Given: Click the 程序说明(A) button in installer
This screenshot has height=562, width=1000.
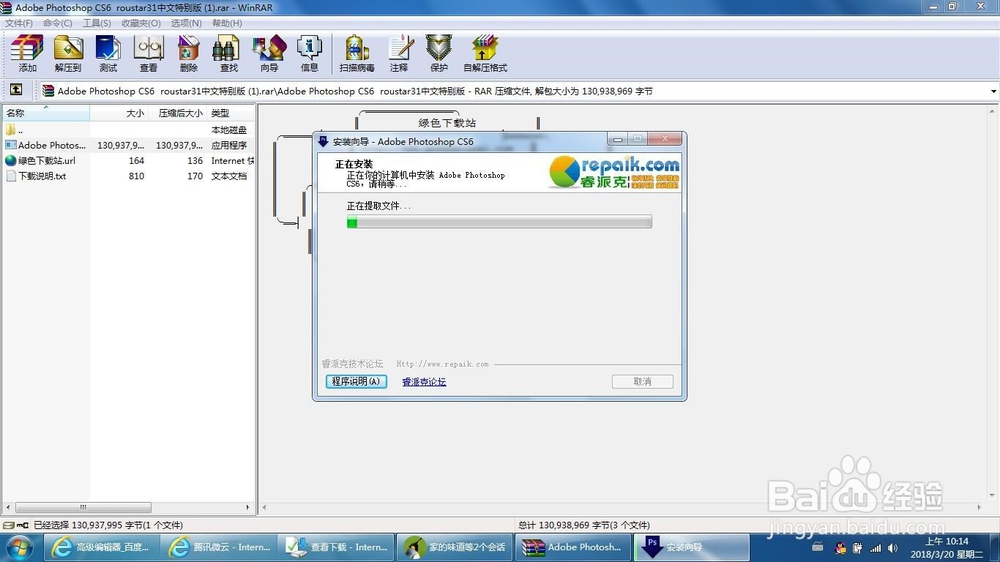Looking at the screenshot, I should 356,381.
